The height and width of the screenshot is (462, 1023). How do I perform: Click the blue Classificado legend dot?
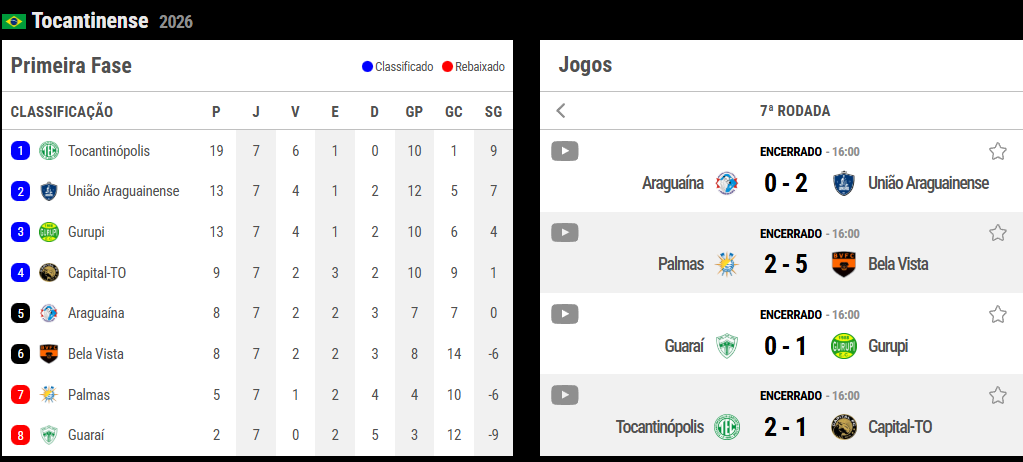367,67
